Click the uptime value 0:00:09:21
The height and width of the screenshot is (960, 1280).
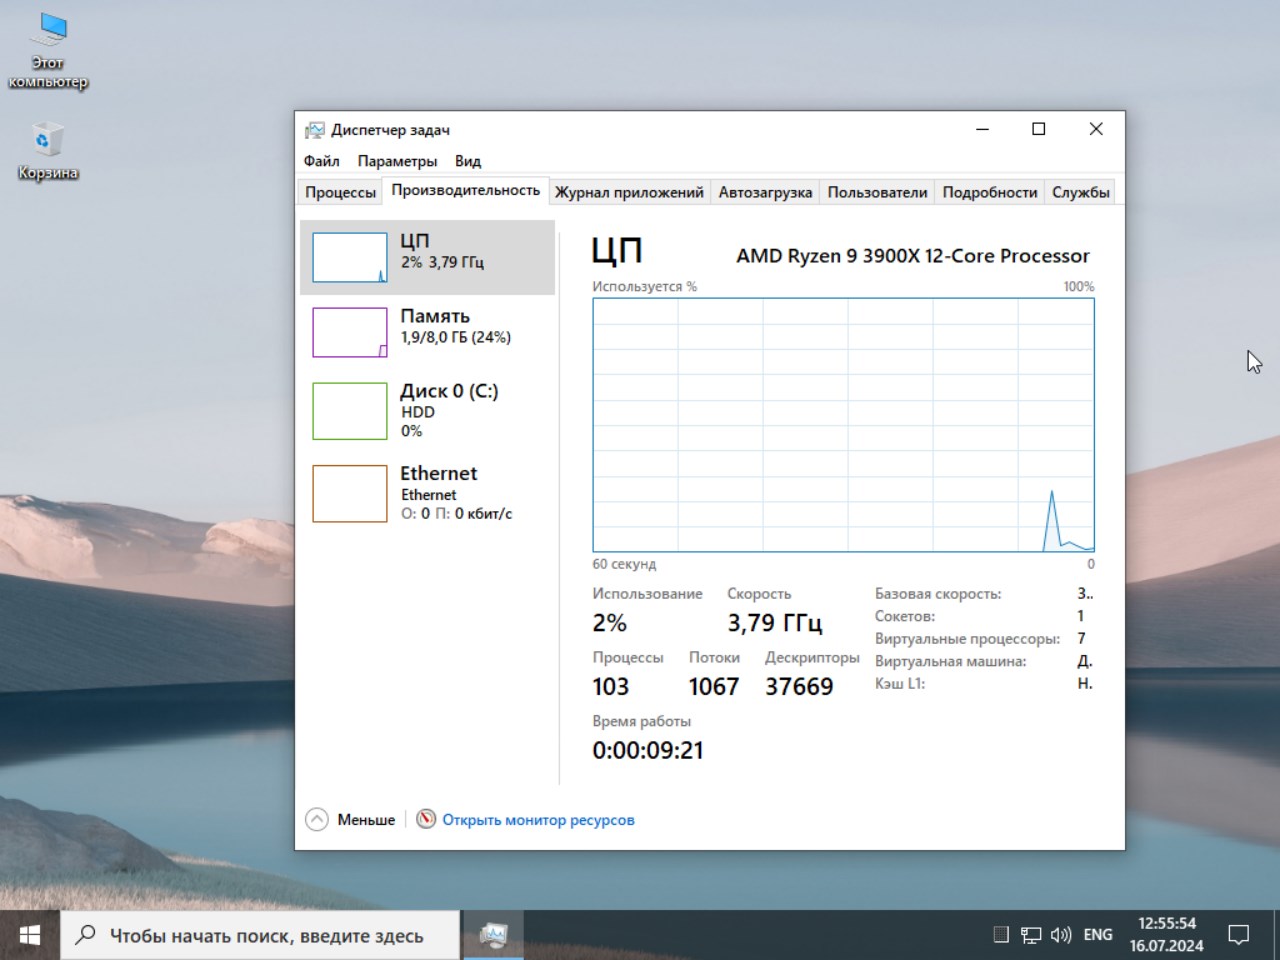click(648, 751)
